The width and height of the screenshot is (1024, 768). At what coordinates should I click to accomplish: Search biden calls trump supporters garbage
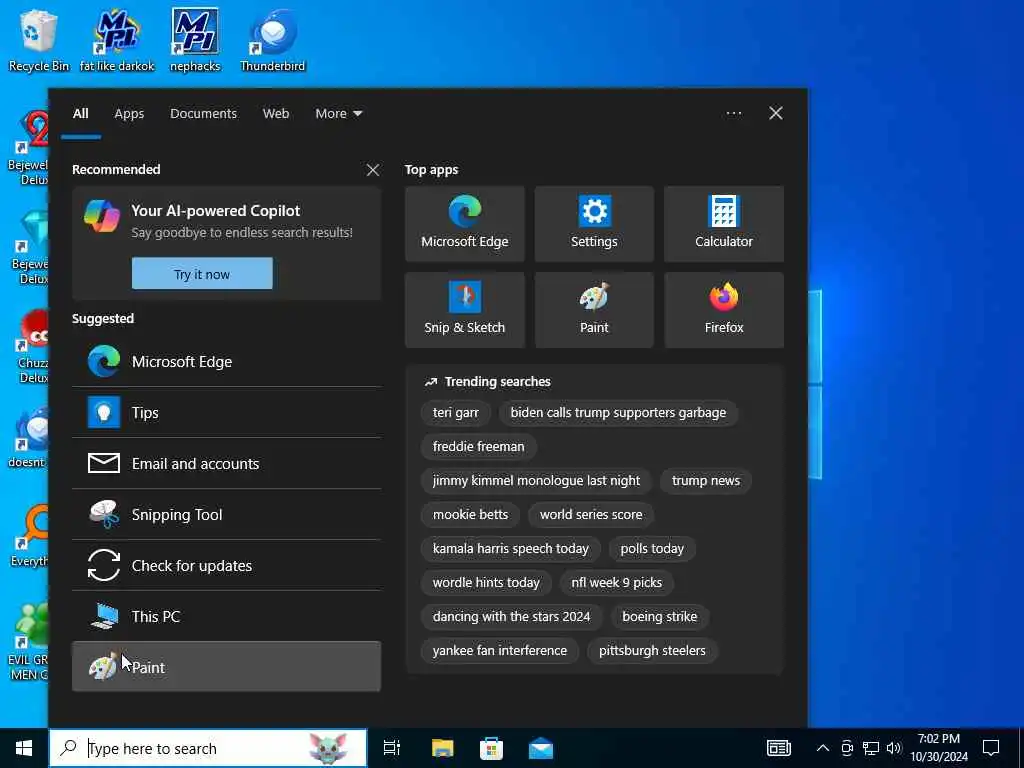click(x=618, y=413)
